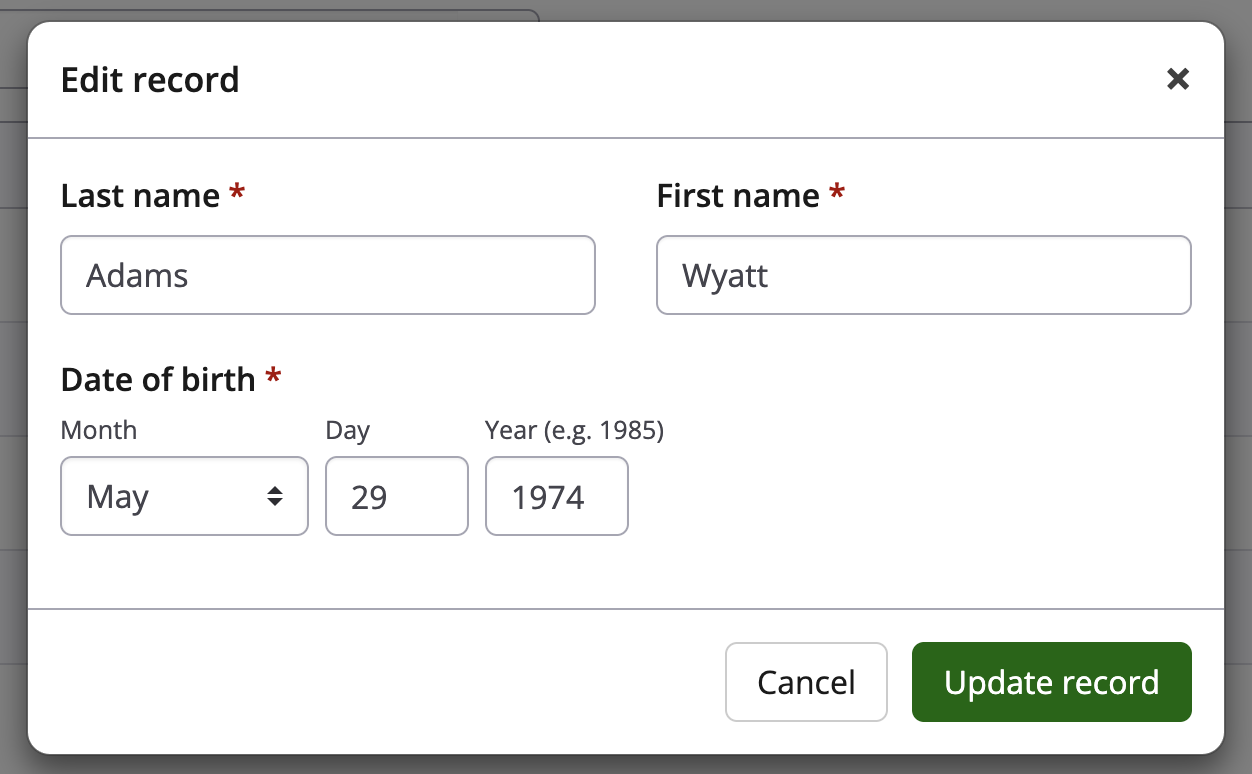The height and width of the screenshot is (774, 1252).
Task: Click the Day field showing 29
Action: click(396, 496)
